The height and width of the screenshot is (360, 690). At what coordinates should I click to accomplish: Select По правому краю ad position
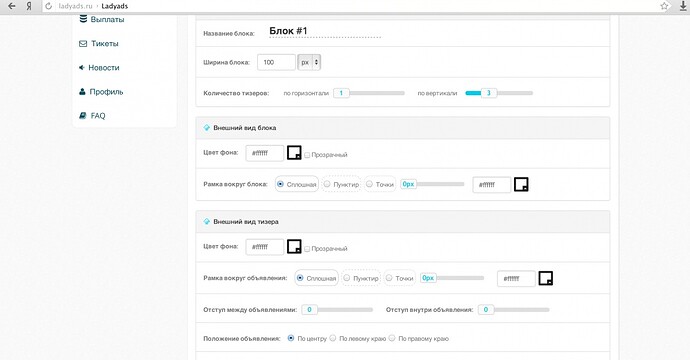(392, 338)
